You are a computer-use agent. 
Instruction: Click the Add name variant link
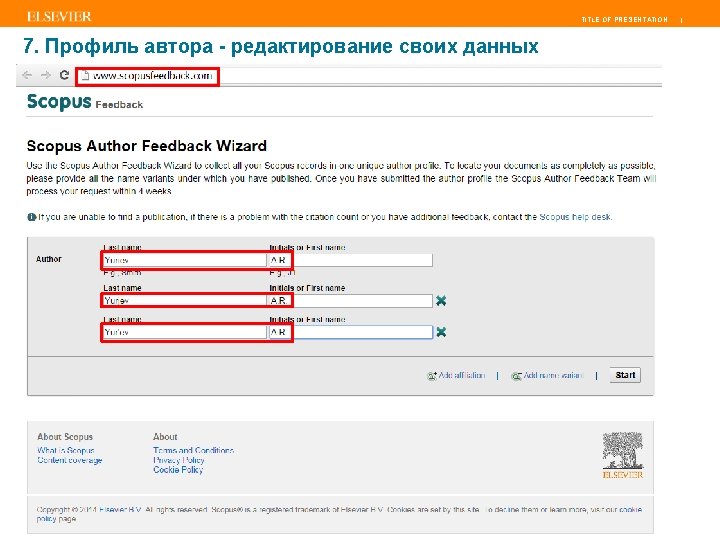point(547,376)
